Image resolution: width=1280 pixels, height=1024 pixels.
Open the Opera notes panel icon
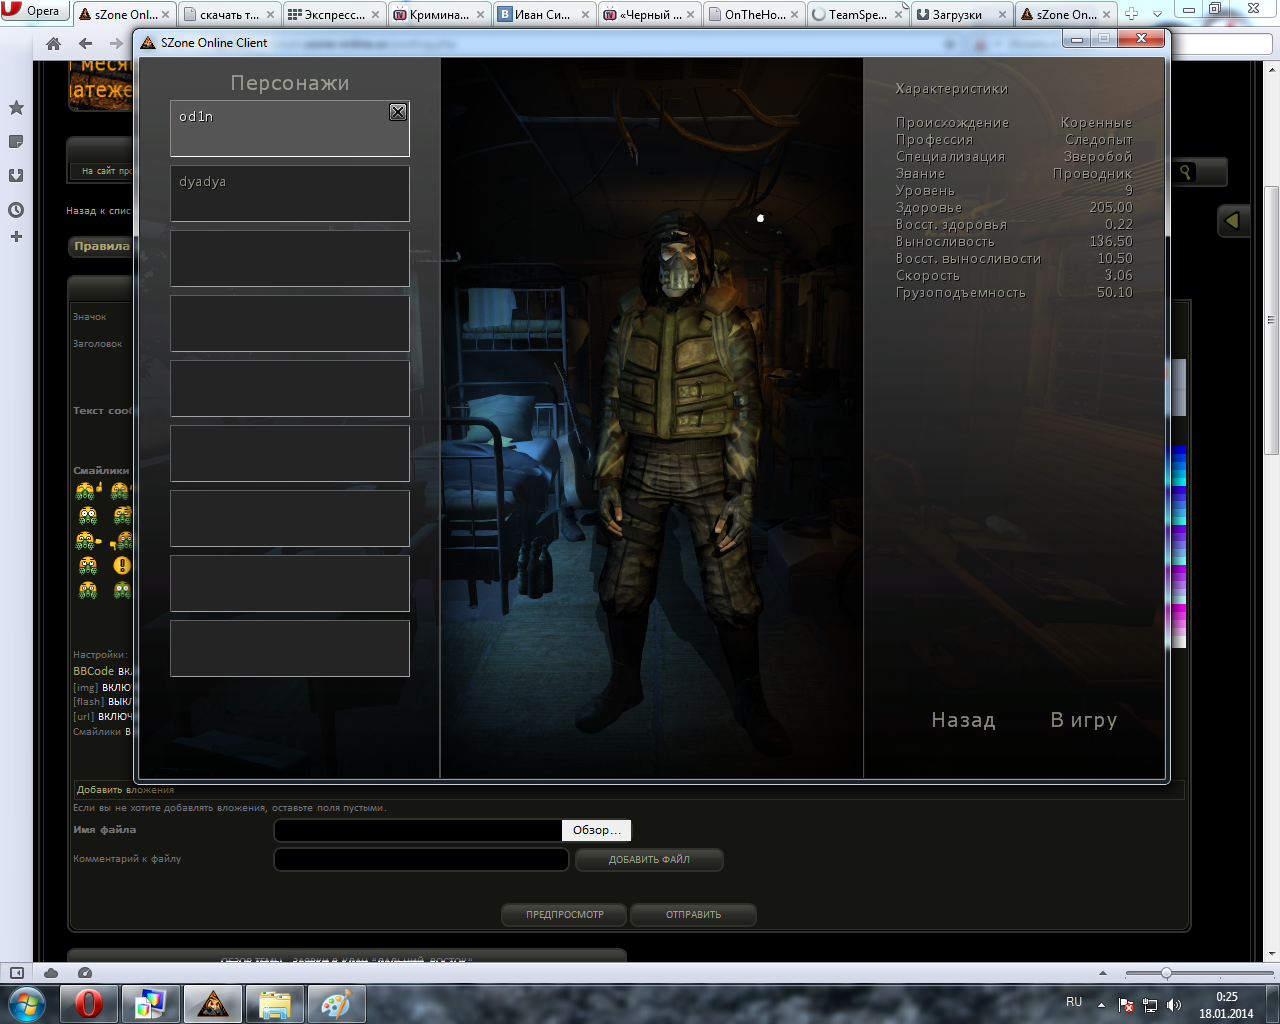pos(16,142)
